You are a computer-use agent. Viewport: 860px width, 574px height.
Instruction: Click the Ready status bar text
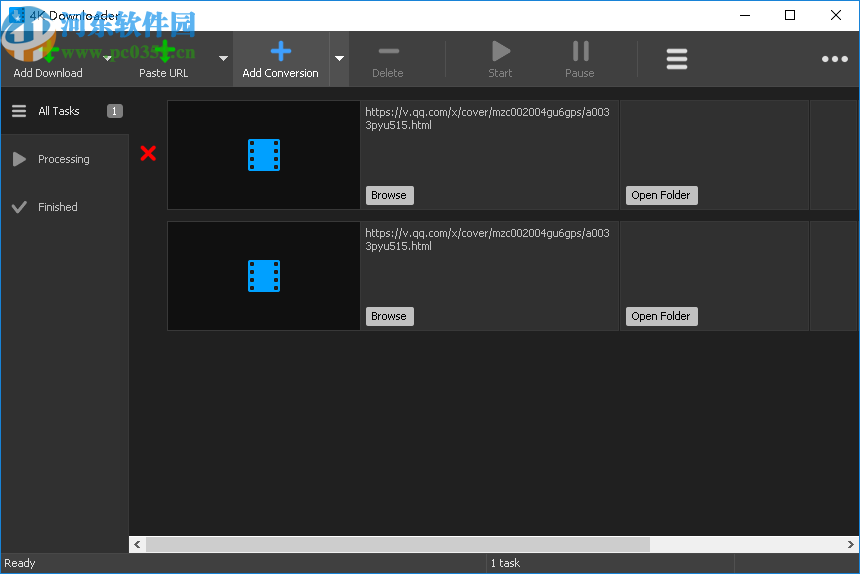(20, 563)
